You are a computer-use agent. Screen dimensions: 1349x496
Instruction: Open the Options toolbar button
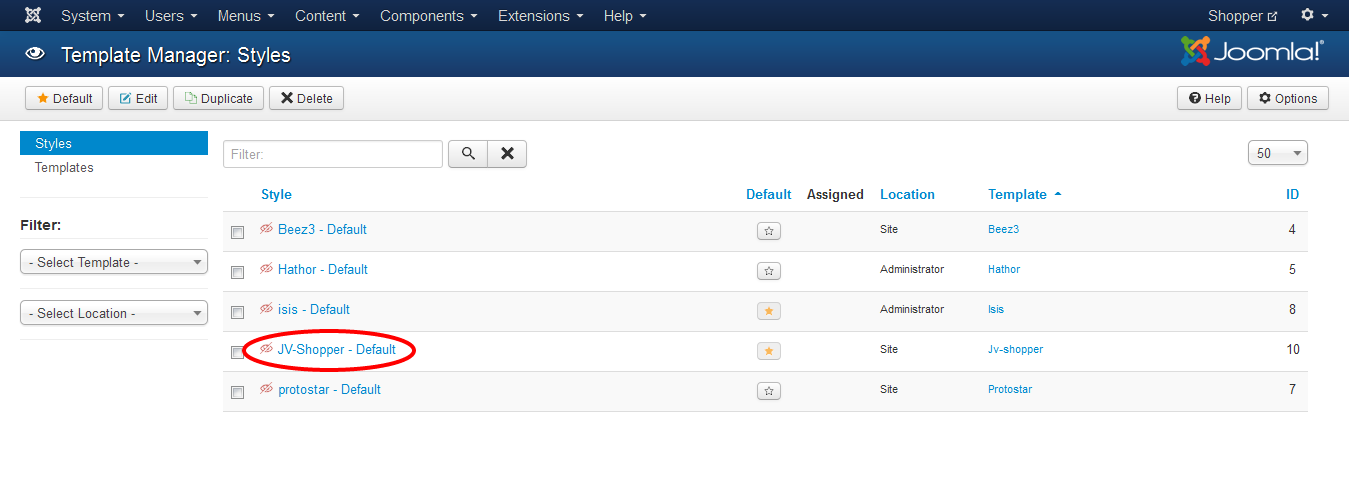pyautogui.click(x=1288, y=98)
